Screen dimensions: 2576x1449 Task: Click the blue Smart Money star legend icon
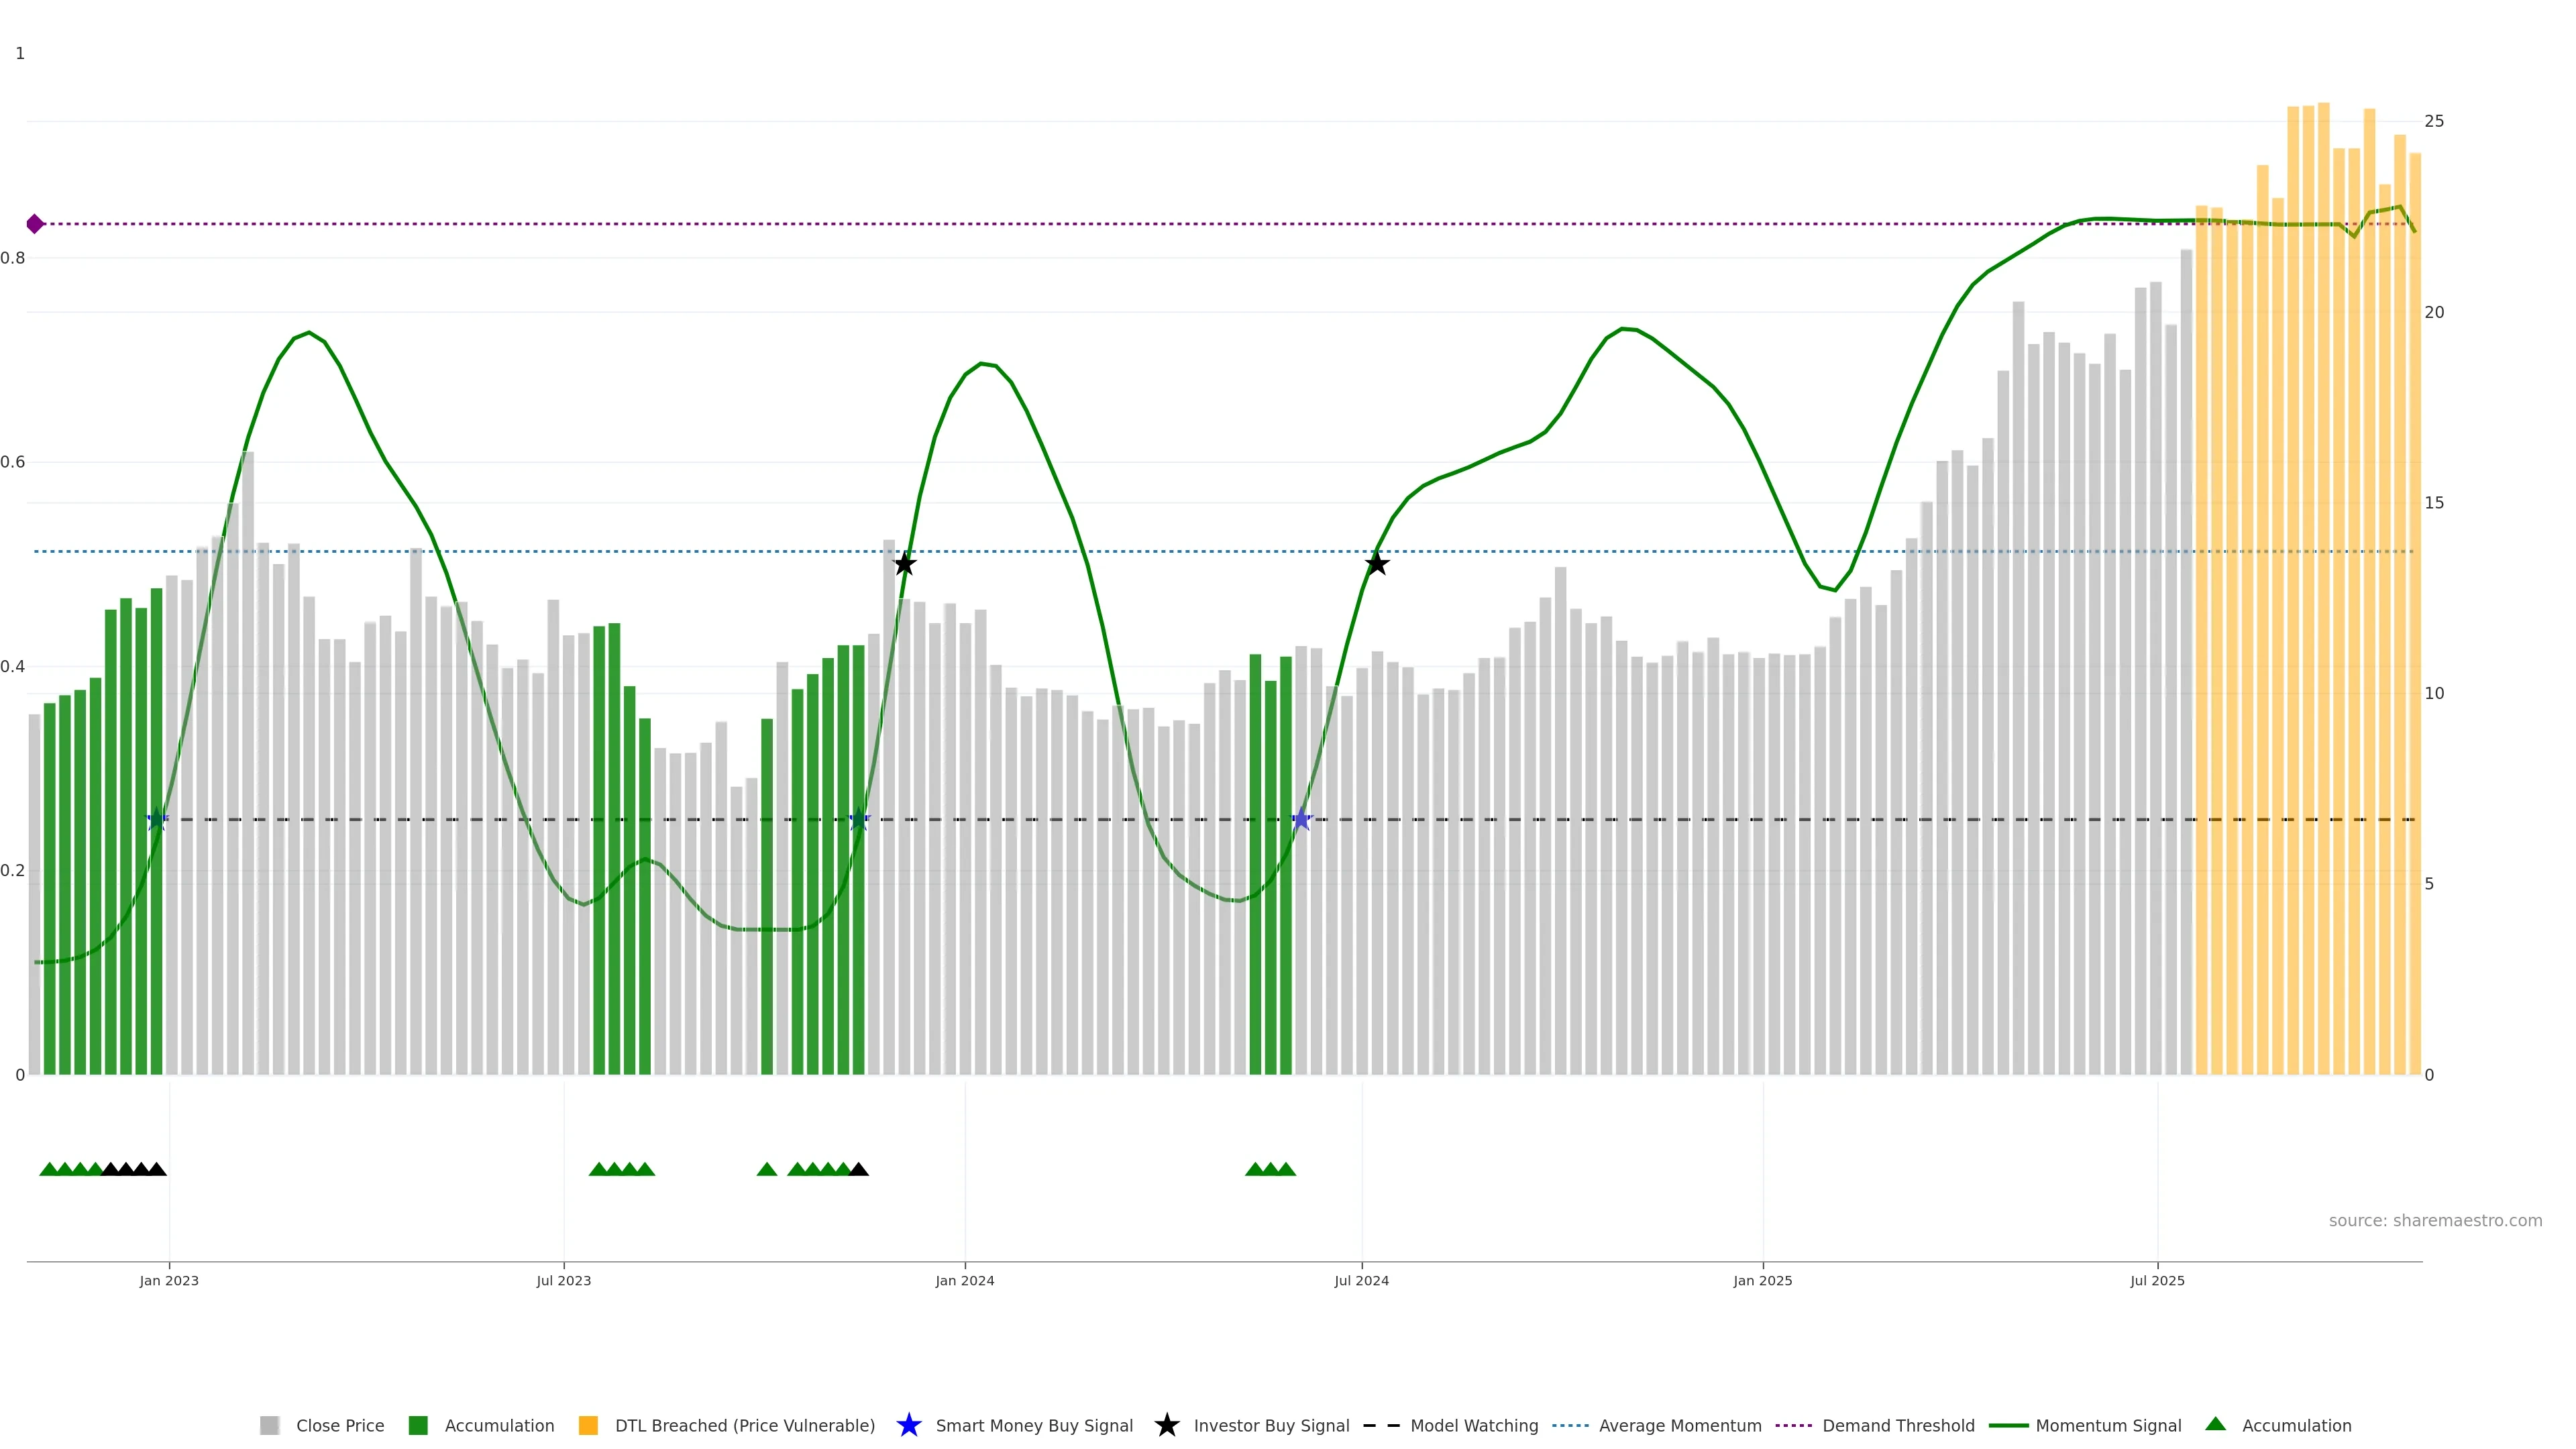click(908, 1425)
